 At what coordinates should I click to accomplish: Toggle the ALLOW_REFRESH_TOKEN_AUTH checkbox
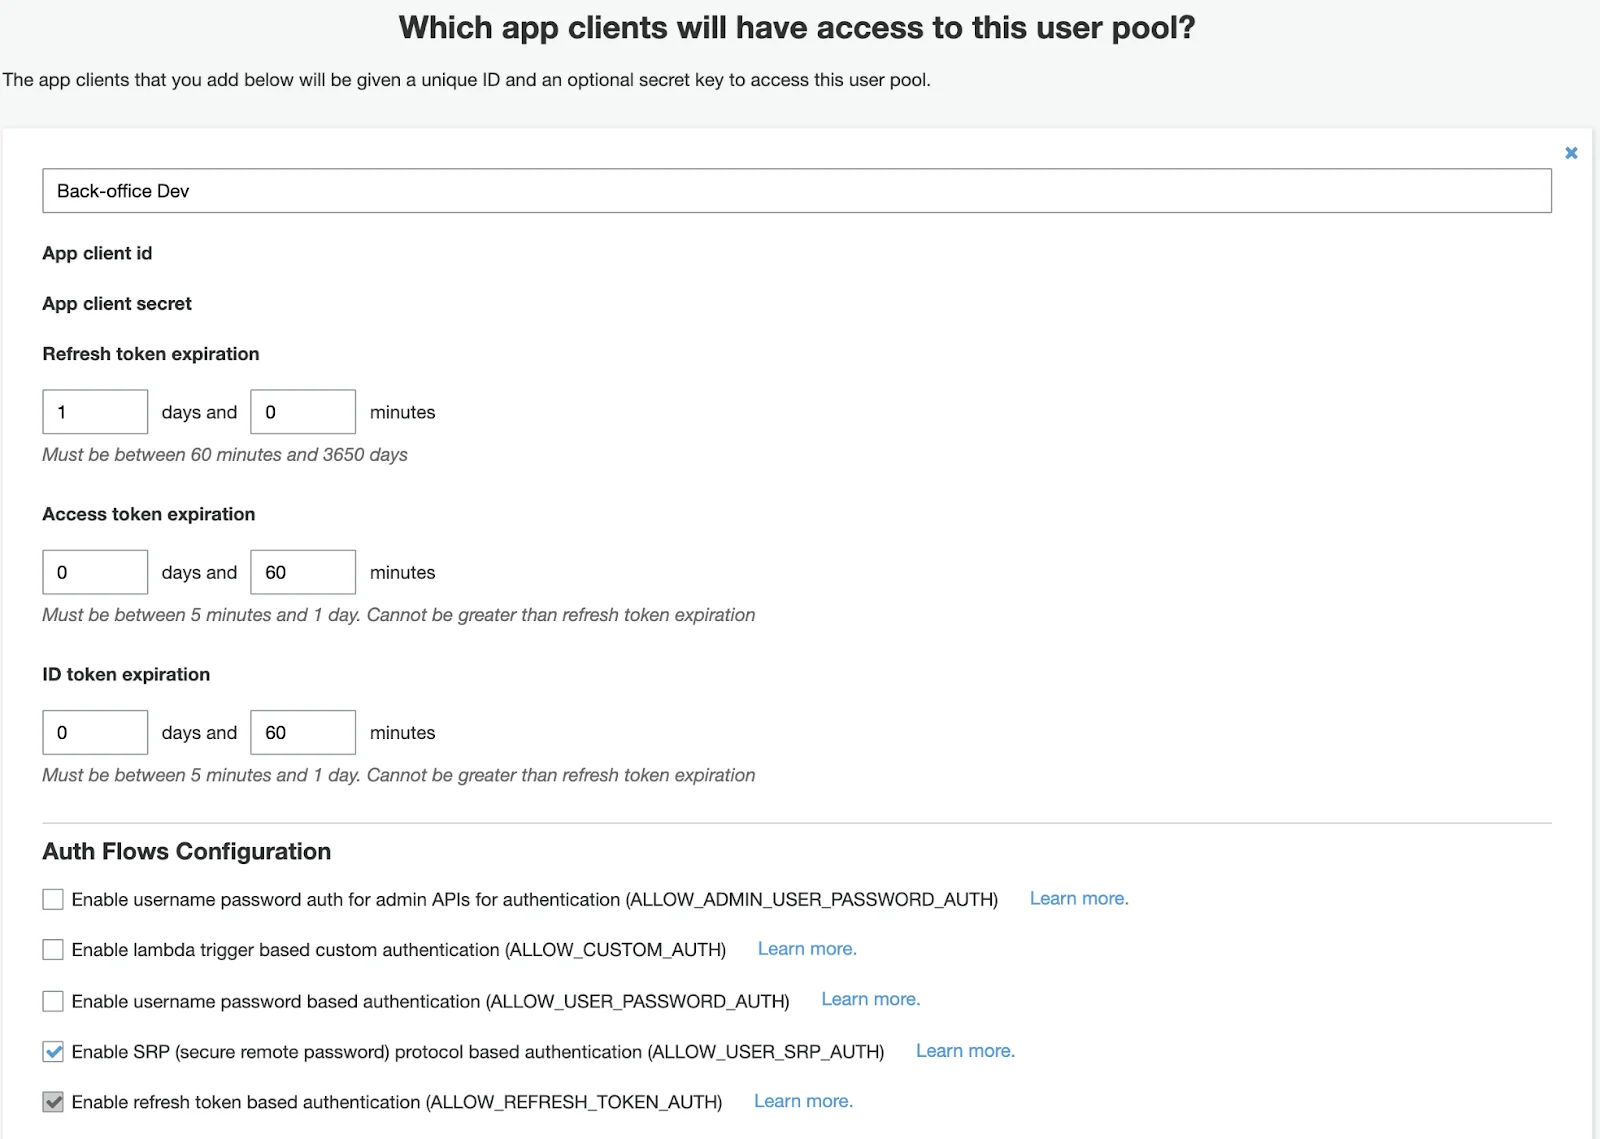(53, 1101)
